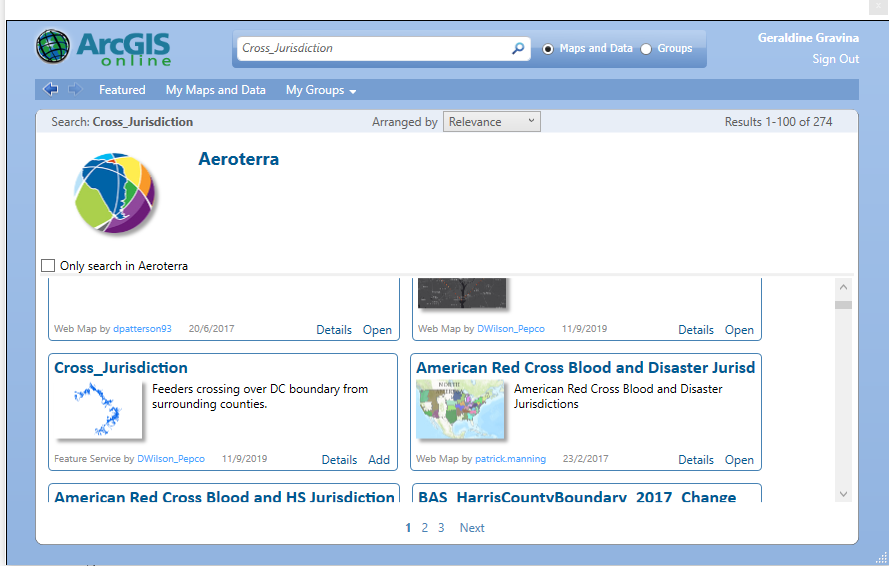Click the patrick.manning author link

pyautogui.click(x=510, y=458)
